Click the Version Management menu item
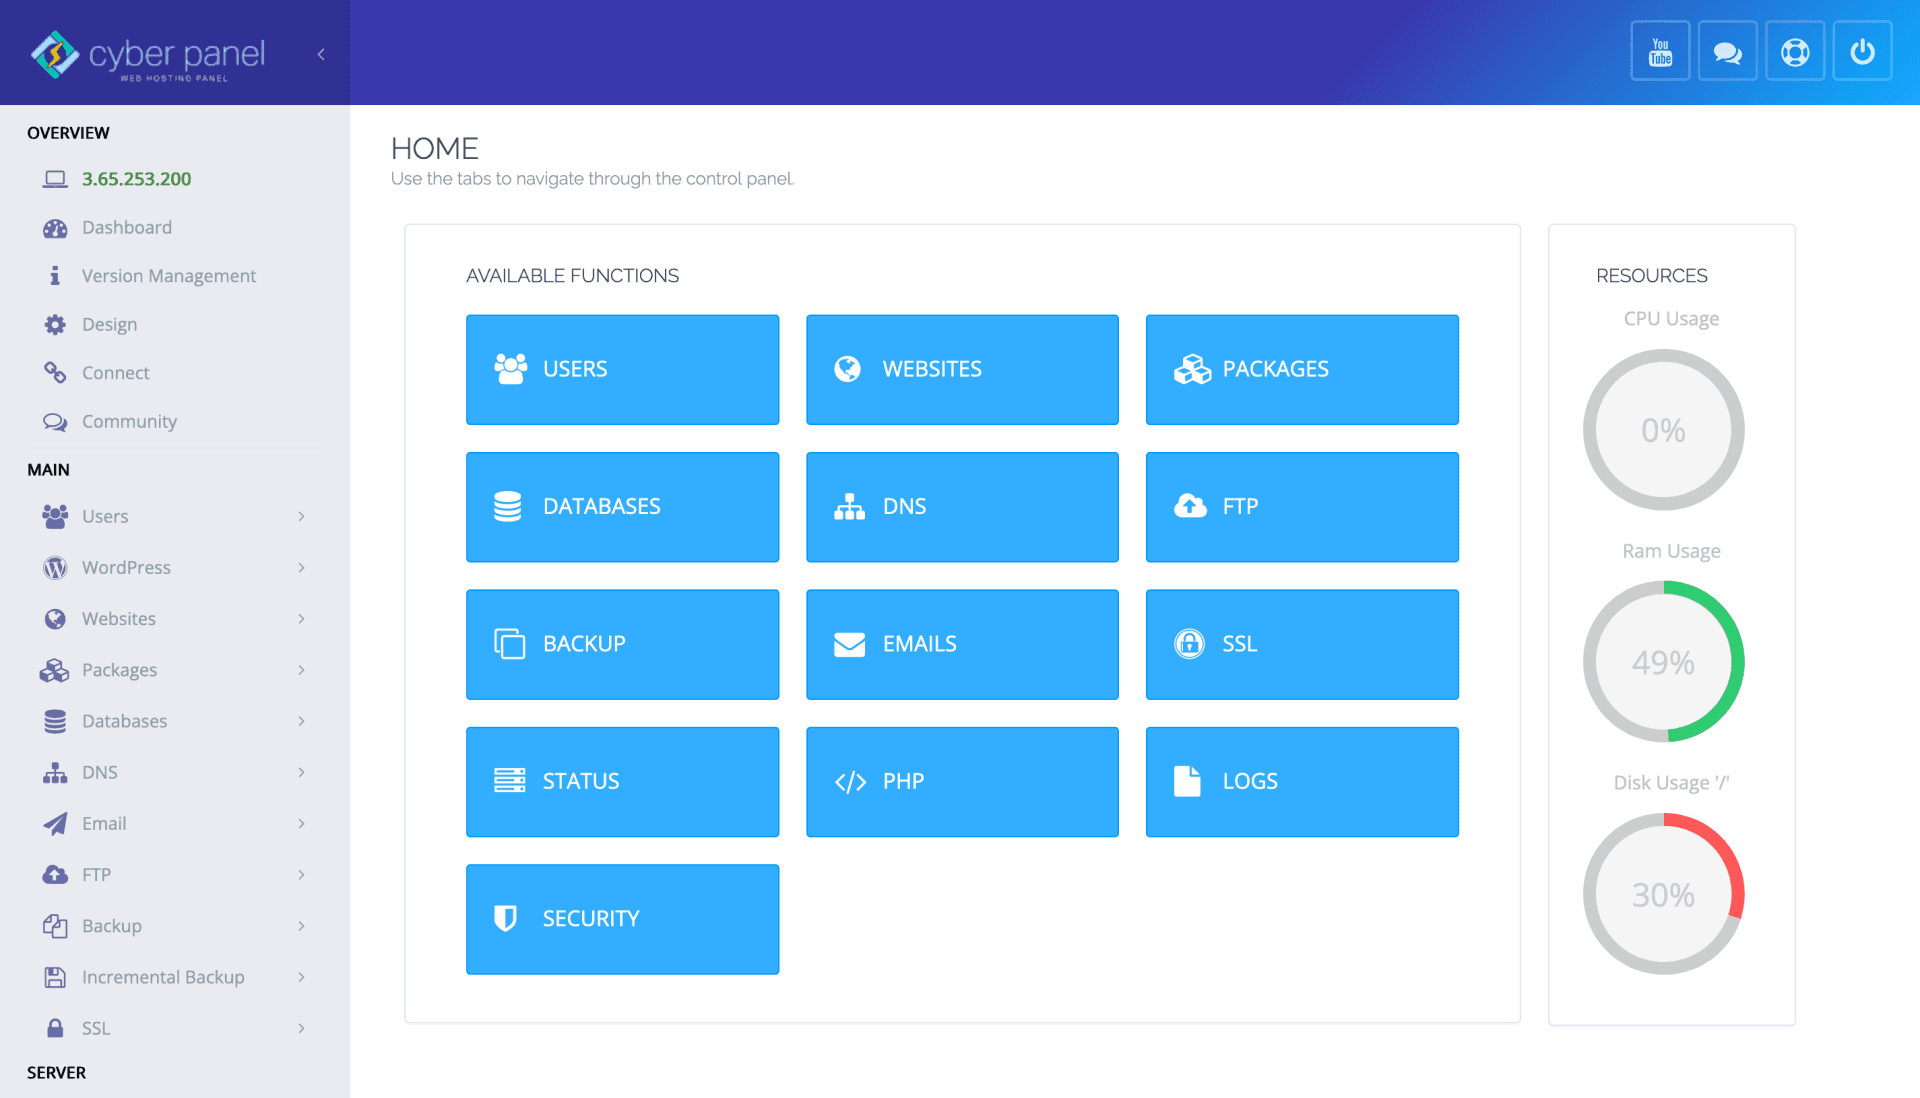 click(x=167, y=275)
